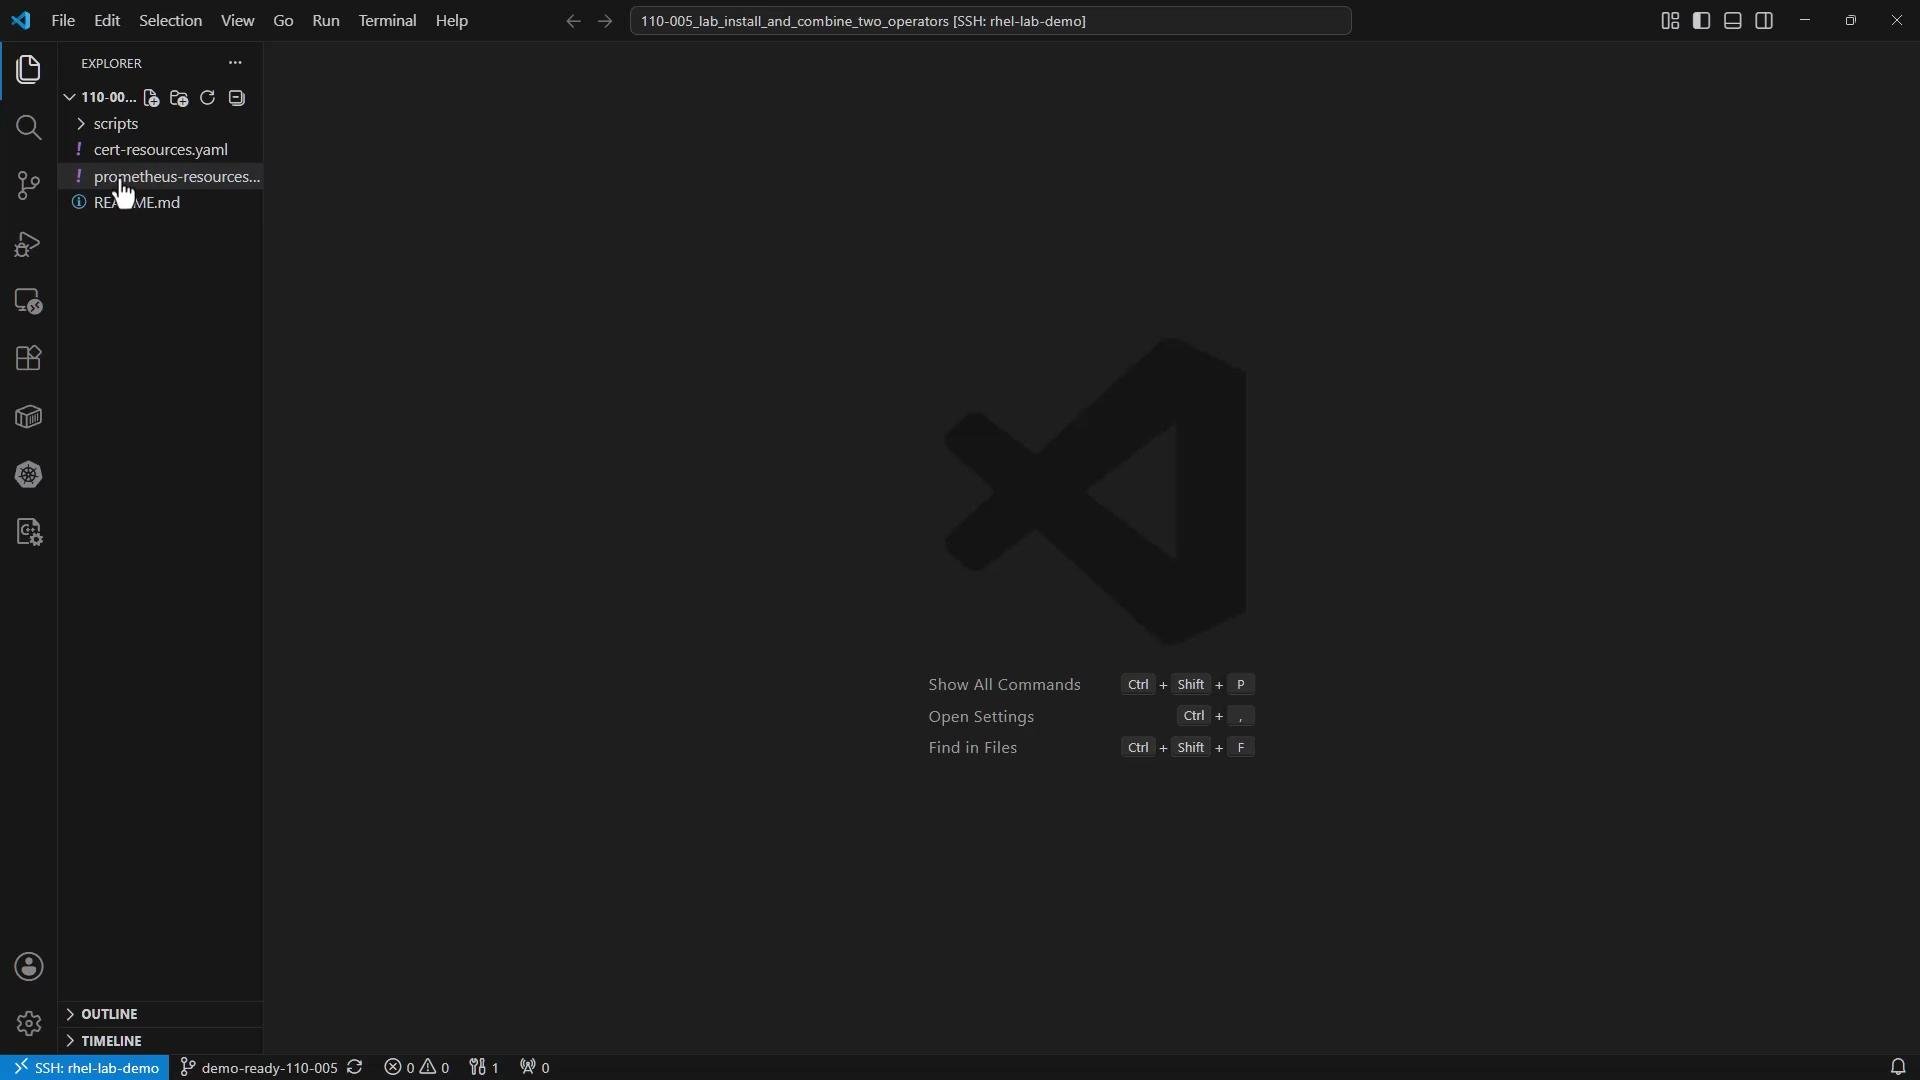
Task: Open the File menu
Action: pyautogui.click(x=63, y=21)
